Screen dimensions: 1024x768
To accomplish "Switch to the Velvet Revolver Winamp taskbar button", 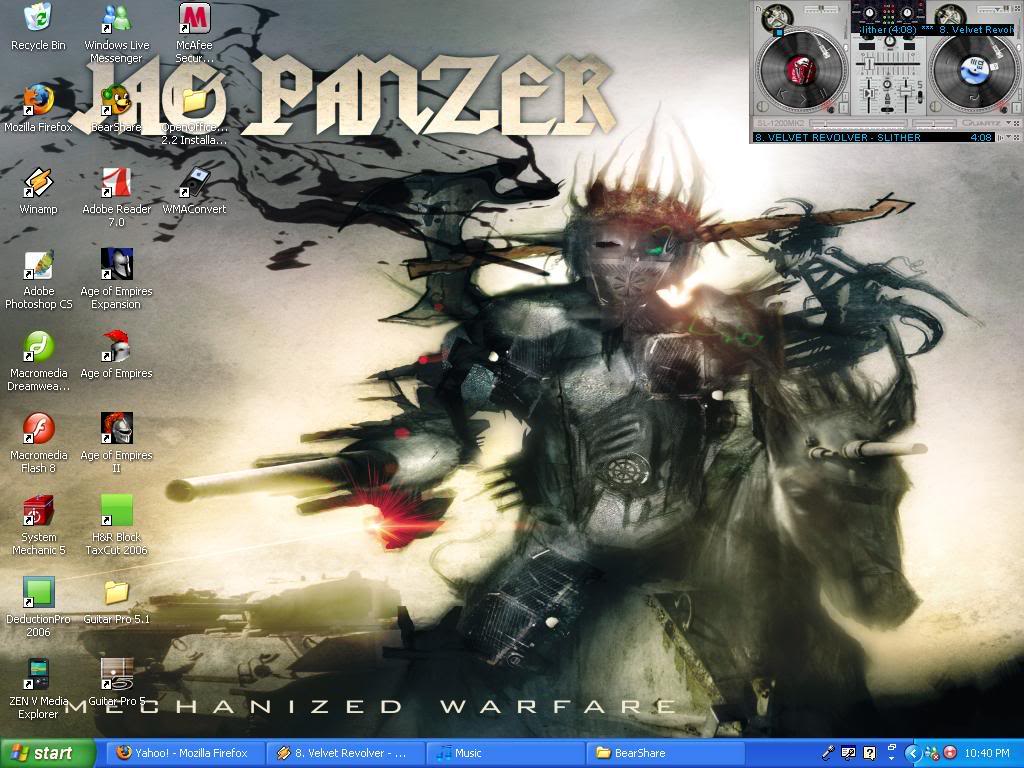I will 345,753.
